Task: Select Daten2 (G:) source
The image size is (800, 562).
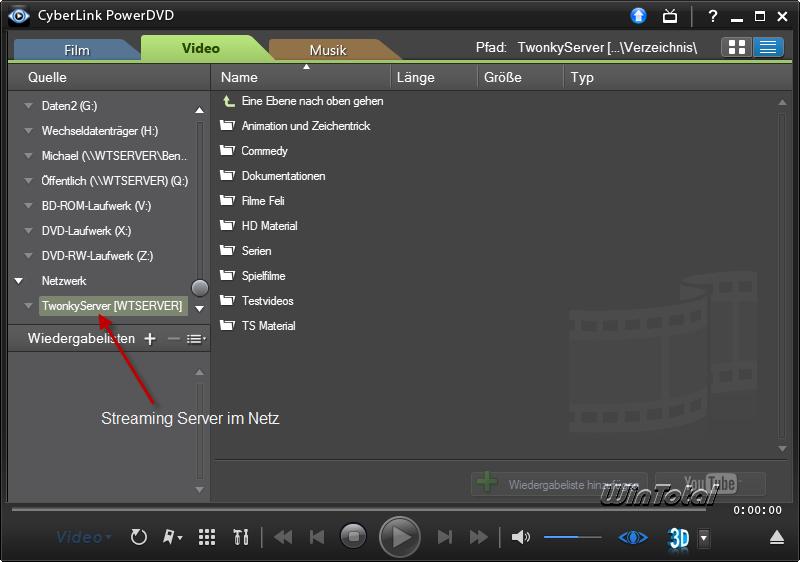Action: (69, 106)
